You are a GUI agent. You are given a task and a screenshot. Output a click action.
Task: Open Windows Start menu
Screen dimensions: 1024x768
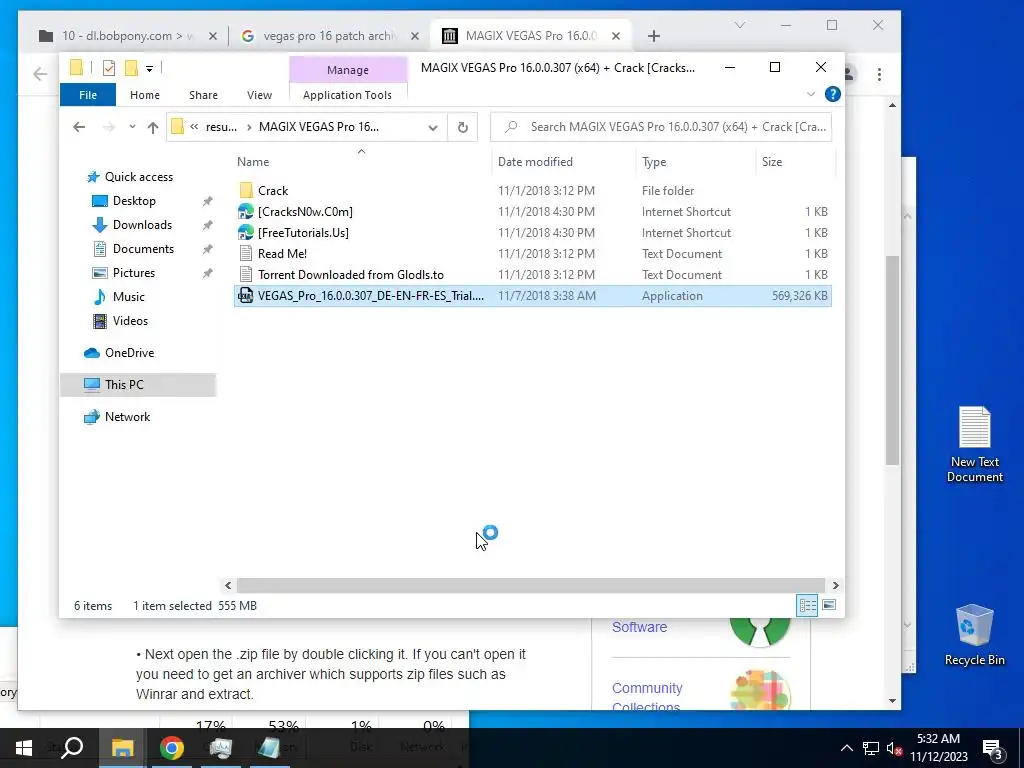(24, 748)
